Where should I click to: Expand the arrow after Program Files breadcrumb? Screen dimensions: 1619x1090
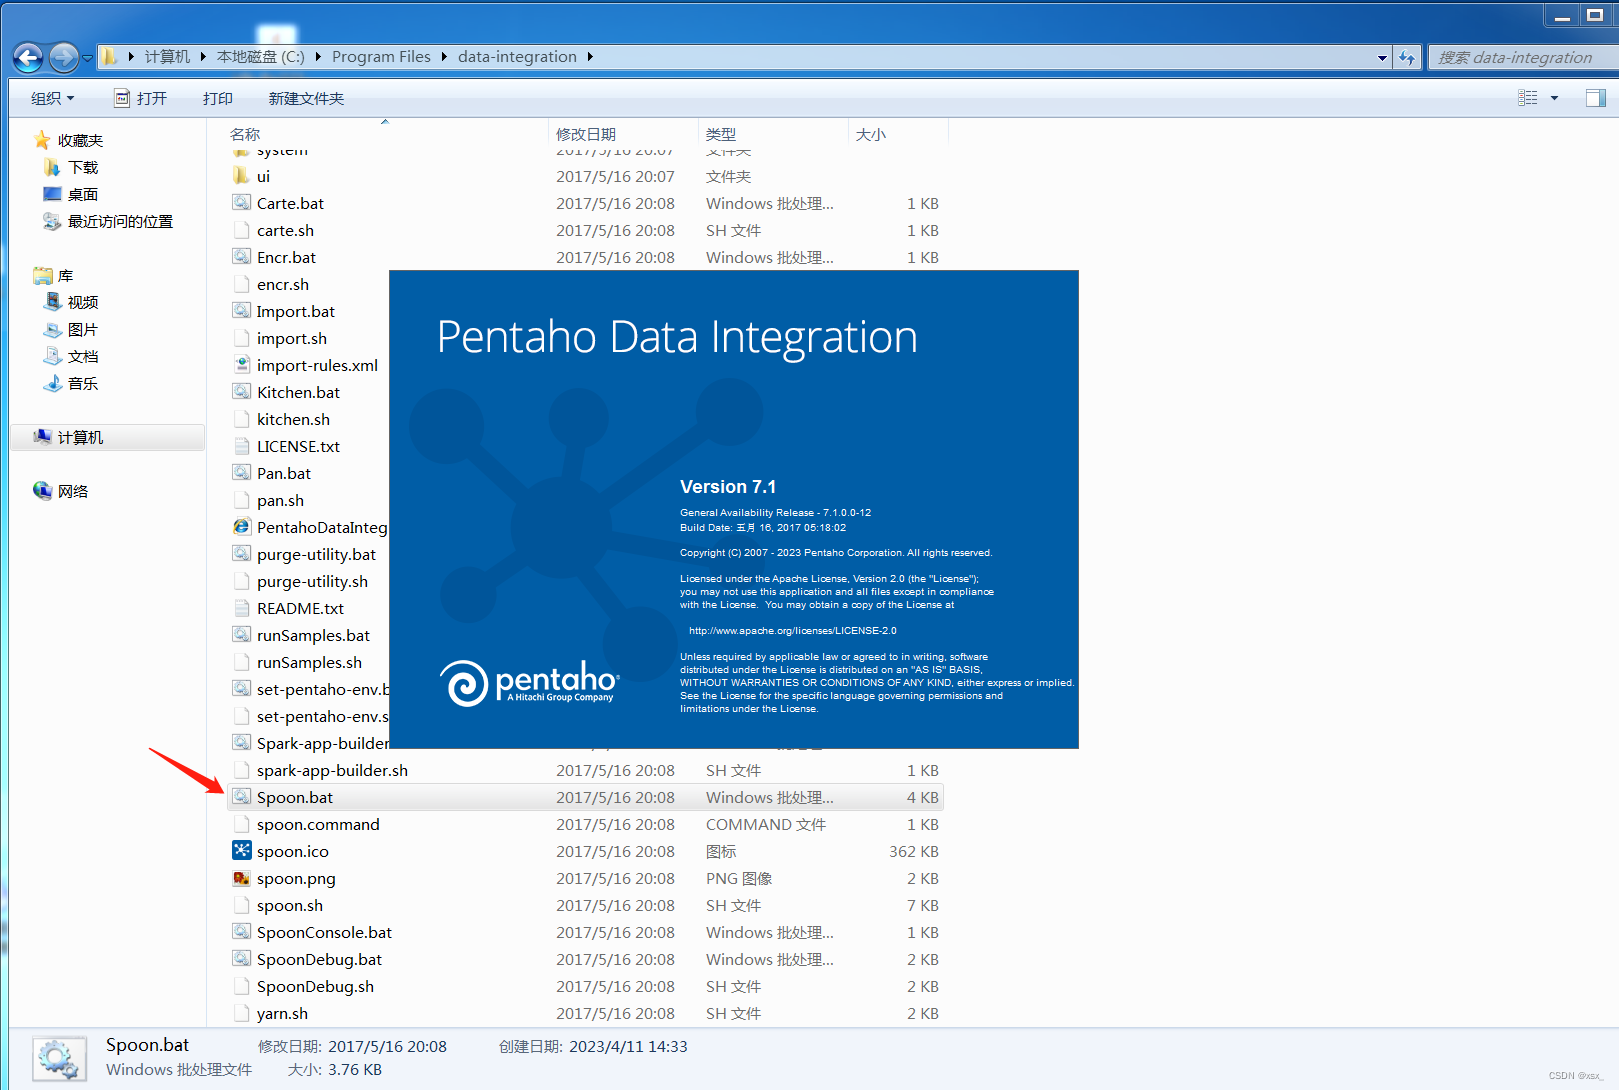444,57
